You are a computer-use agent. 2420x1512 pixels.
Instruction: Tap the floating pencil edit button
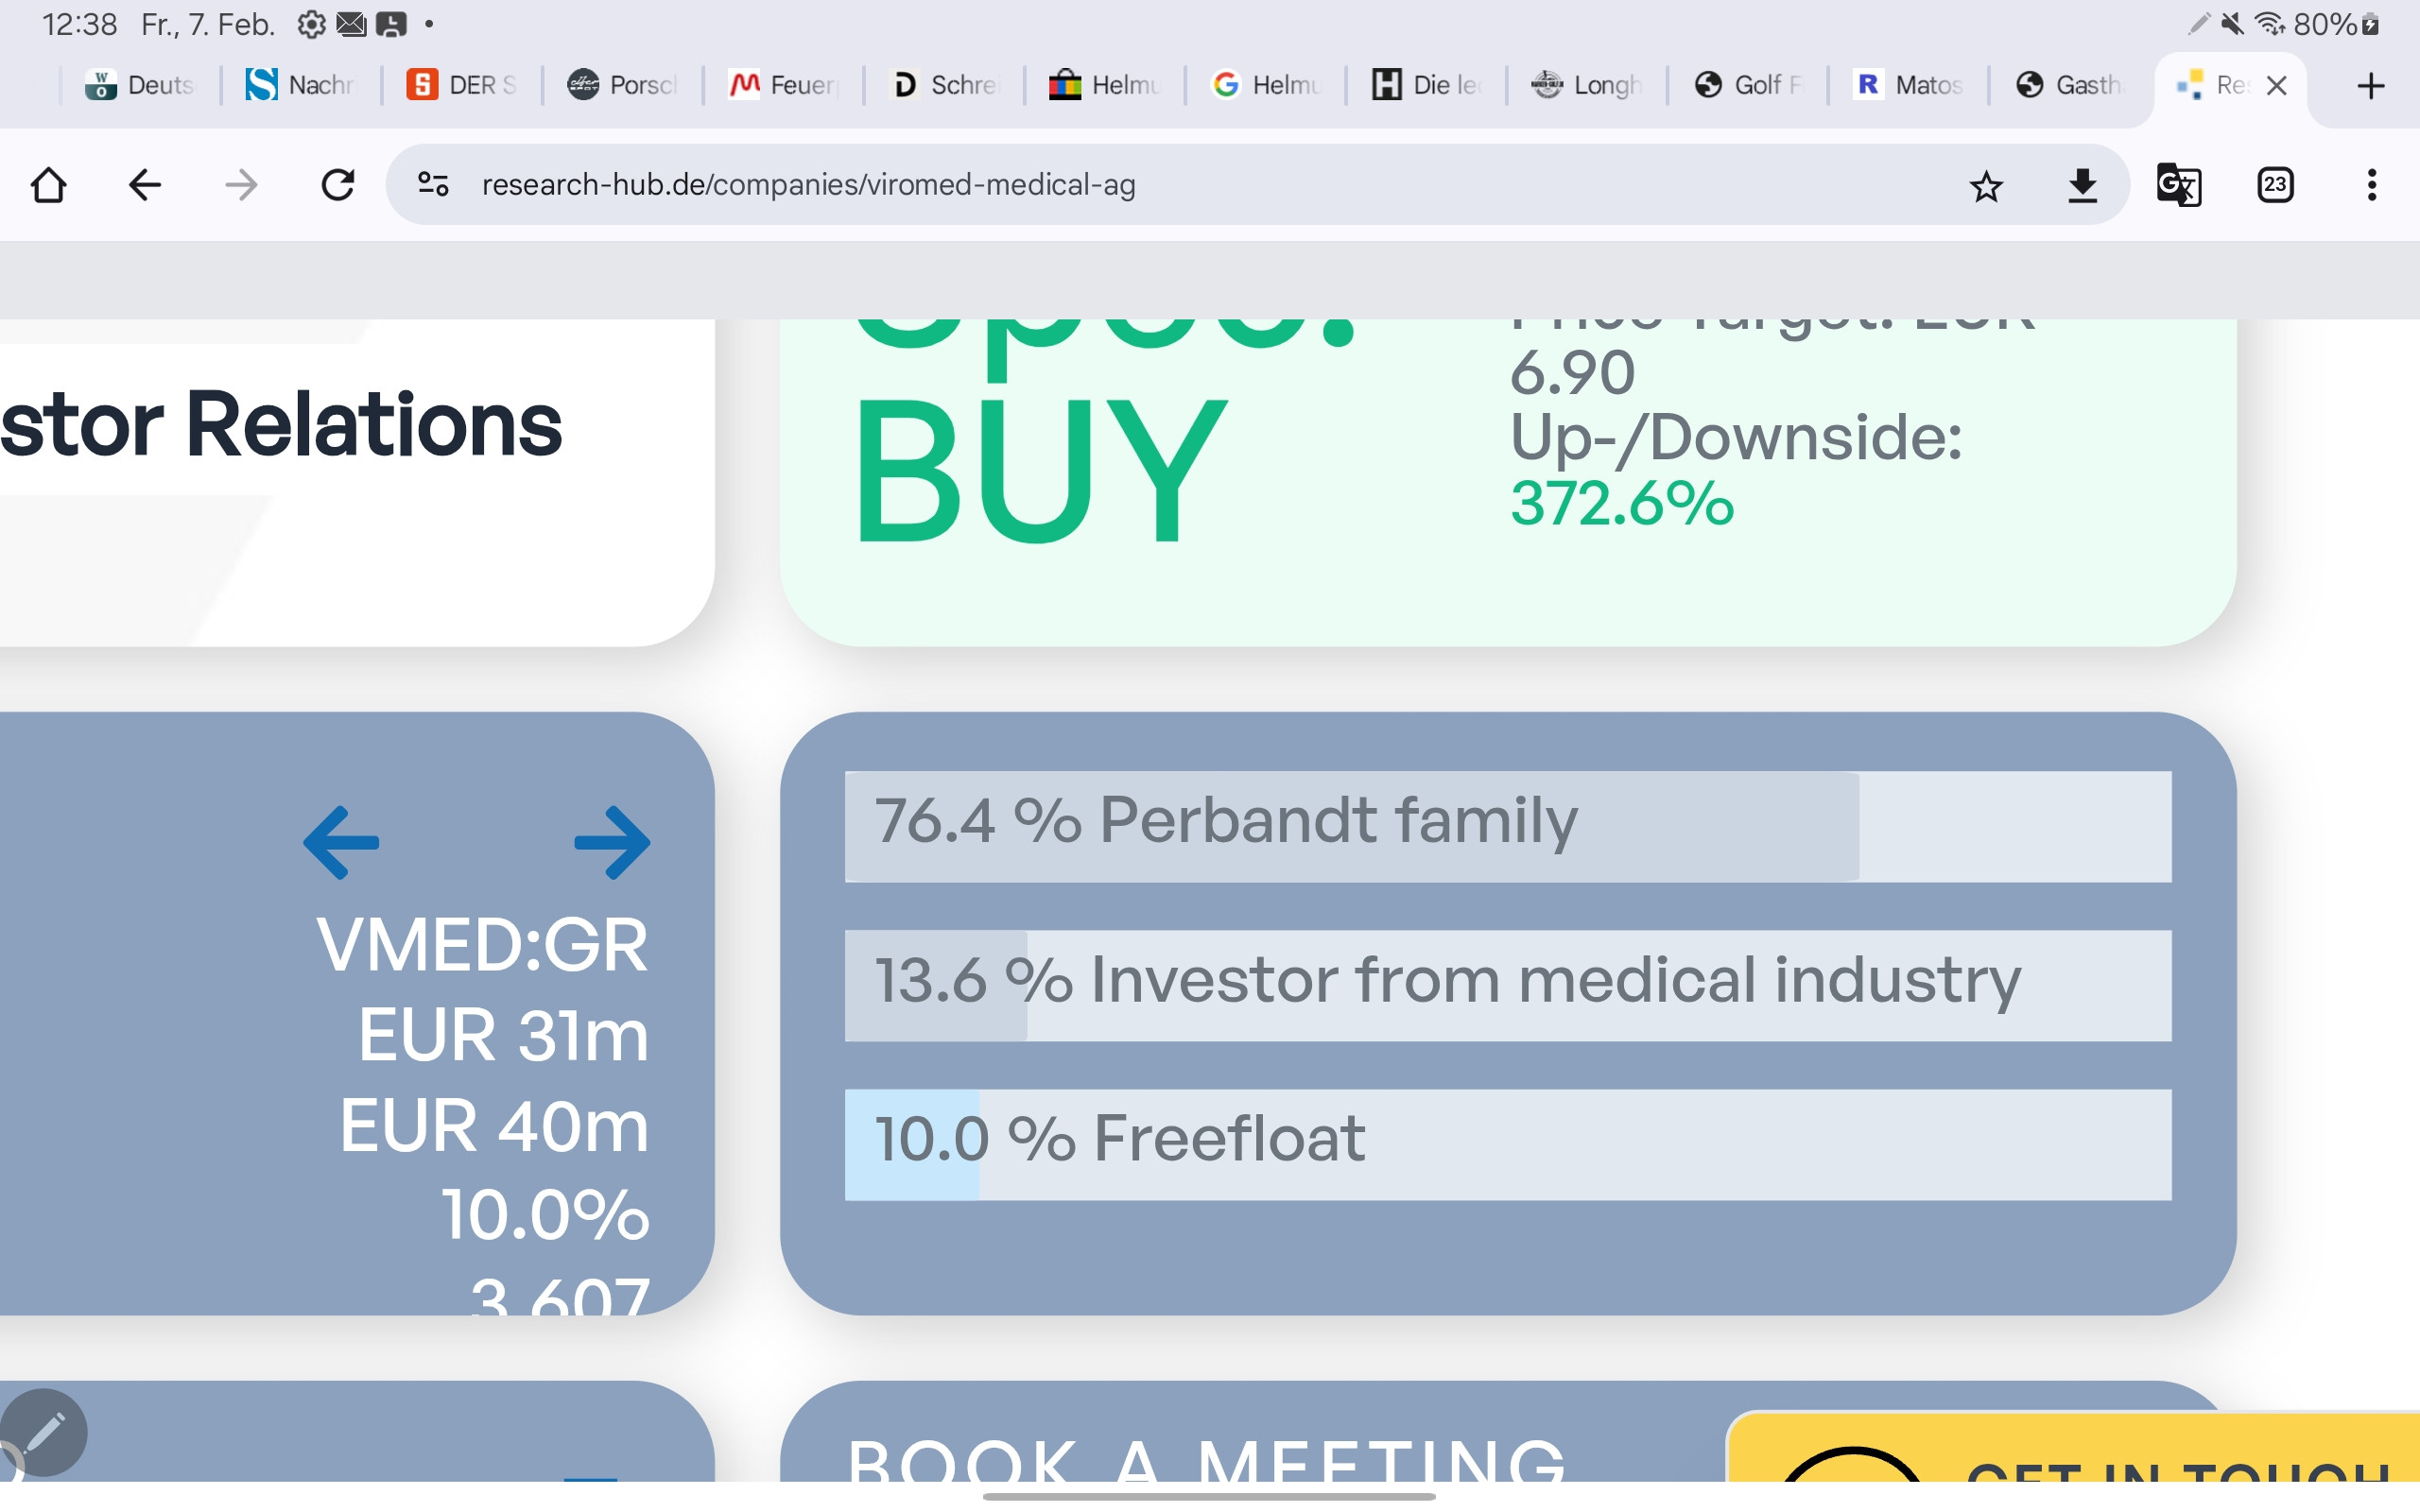[44, 1433]
